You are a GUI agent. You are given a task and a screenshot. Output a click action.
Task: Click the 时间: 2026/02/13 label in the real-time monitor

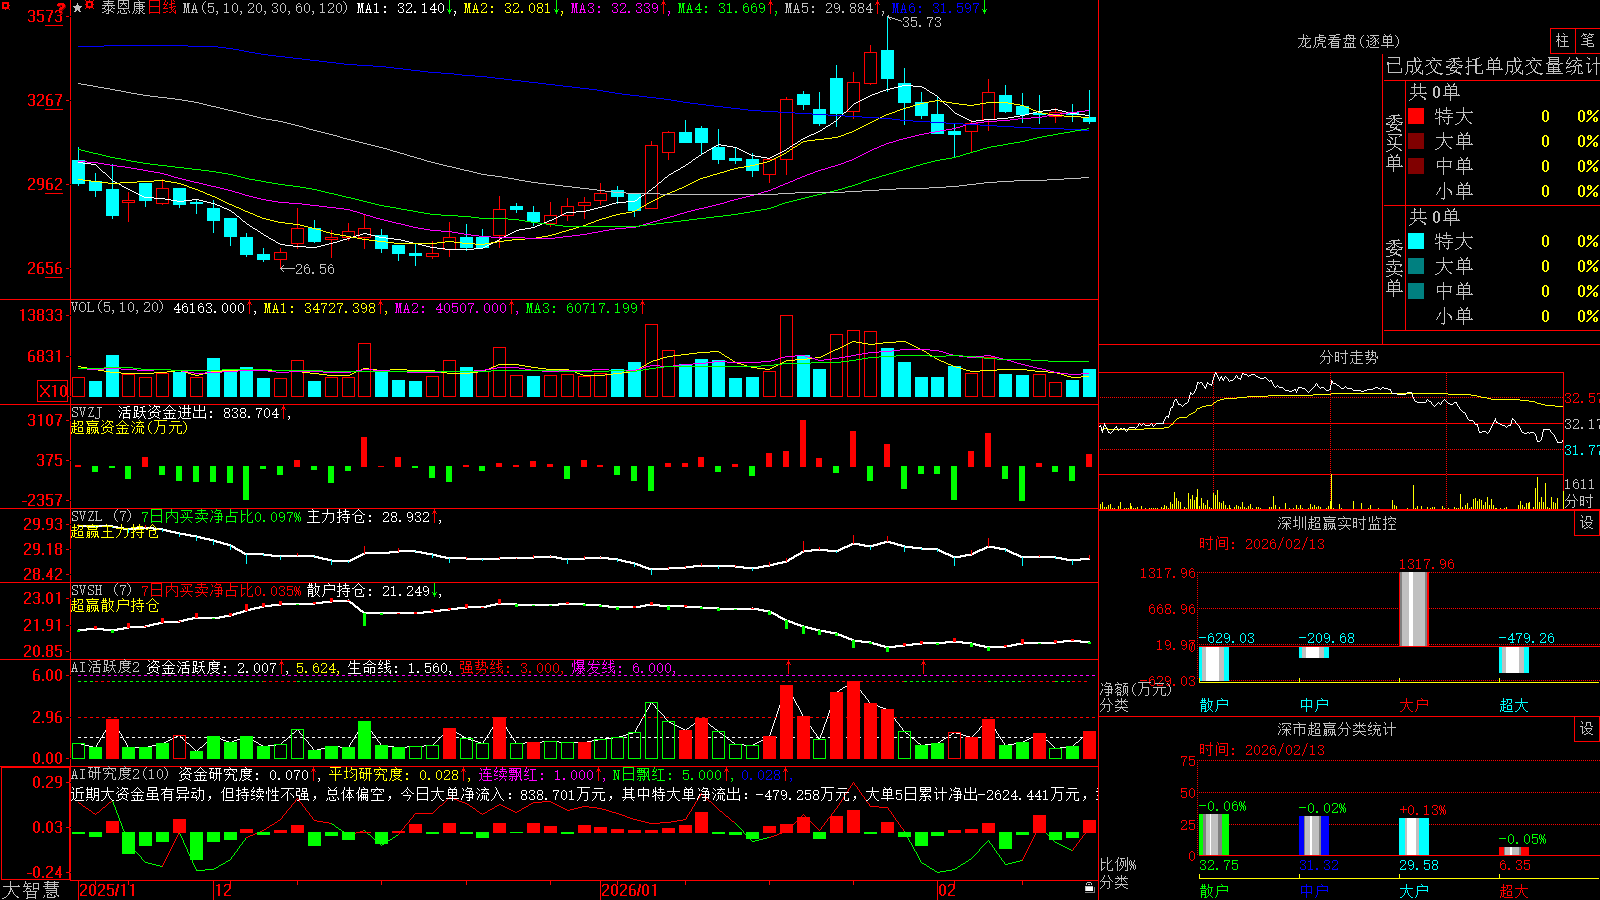click(x=1262, y=544)
